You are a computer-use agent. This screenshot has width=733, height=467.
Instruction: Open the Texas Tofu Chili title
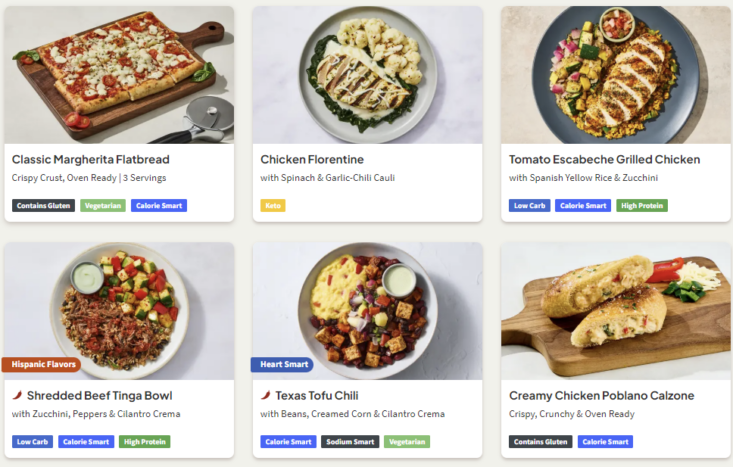[x=317, y=395]
